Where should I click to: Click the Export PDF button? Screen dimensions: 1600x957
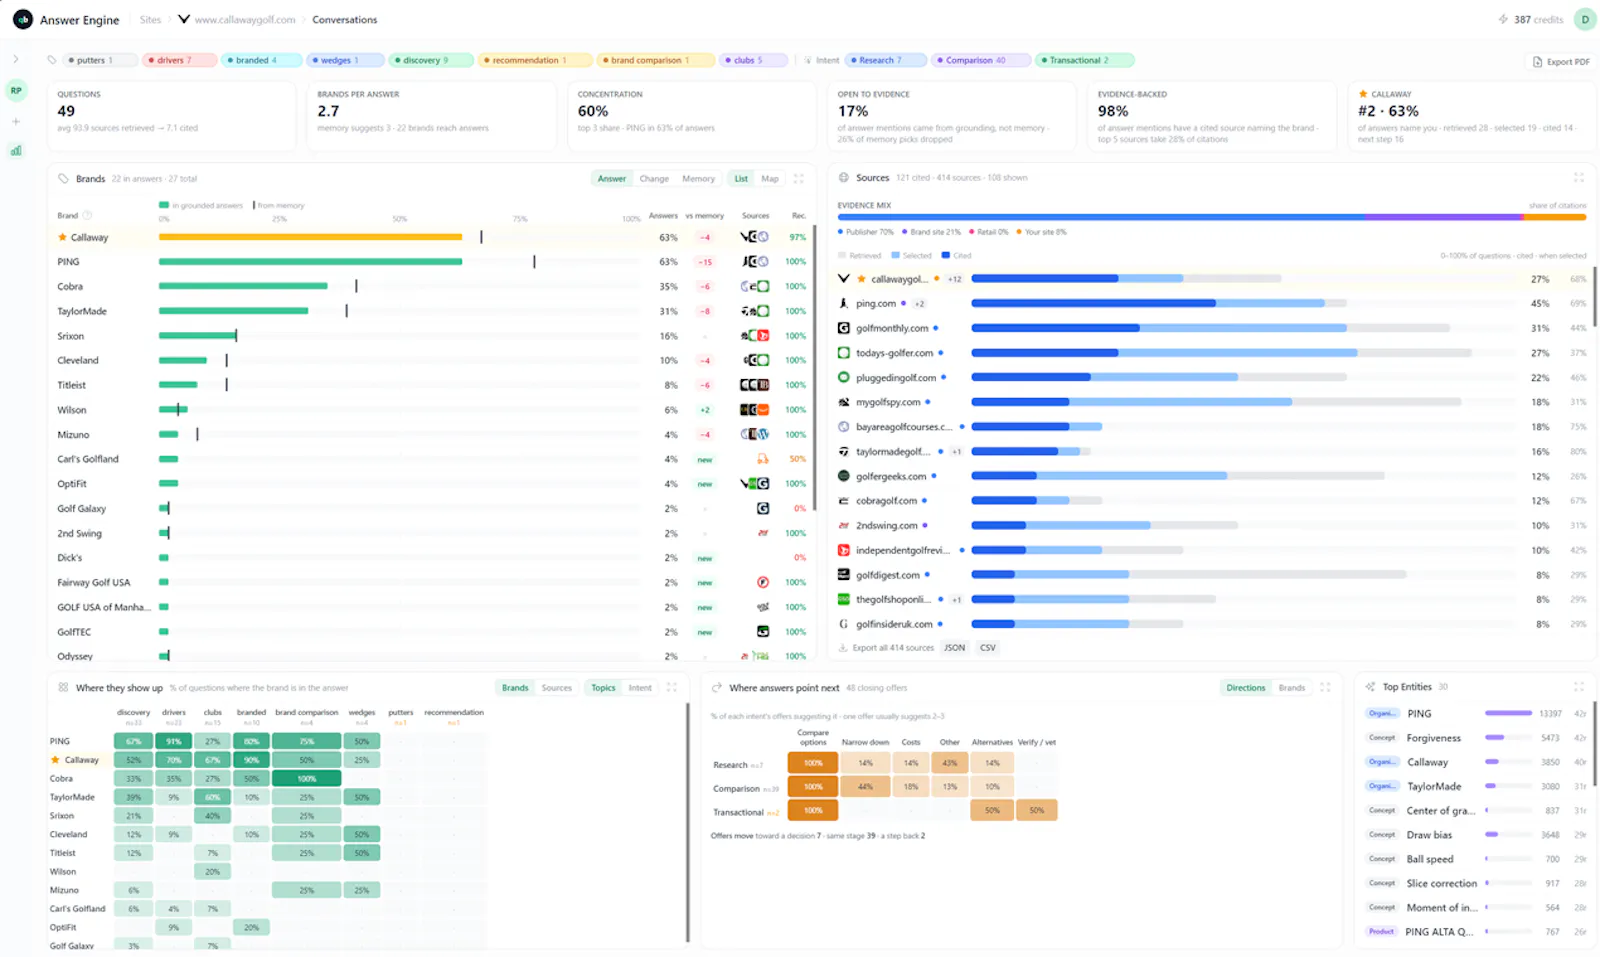point(1561,62)
